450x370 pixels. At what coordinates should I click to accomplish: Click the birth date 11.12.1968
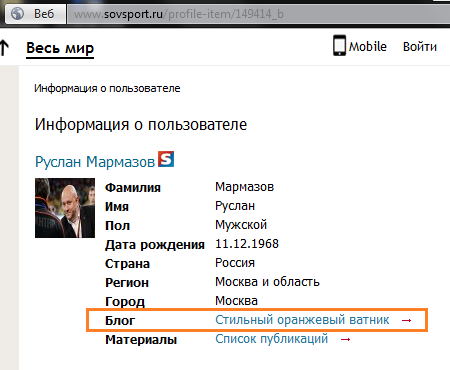click(247, 244)
